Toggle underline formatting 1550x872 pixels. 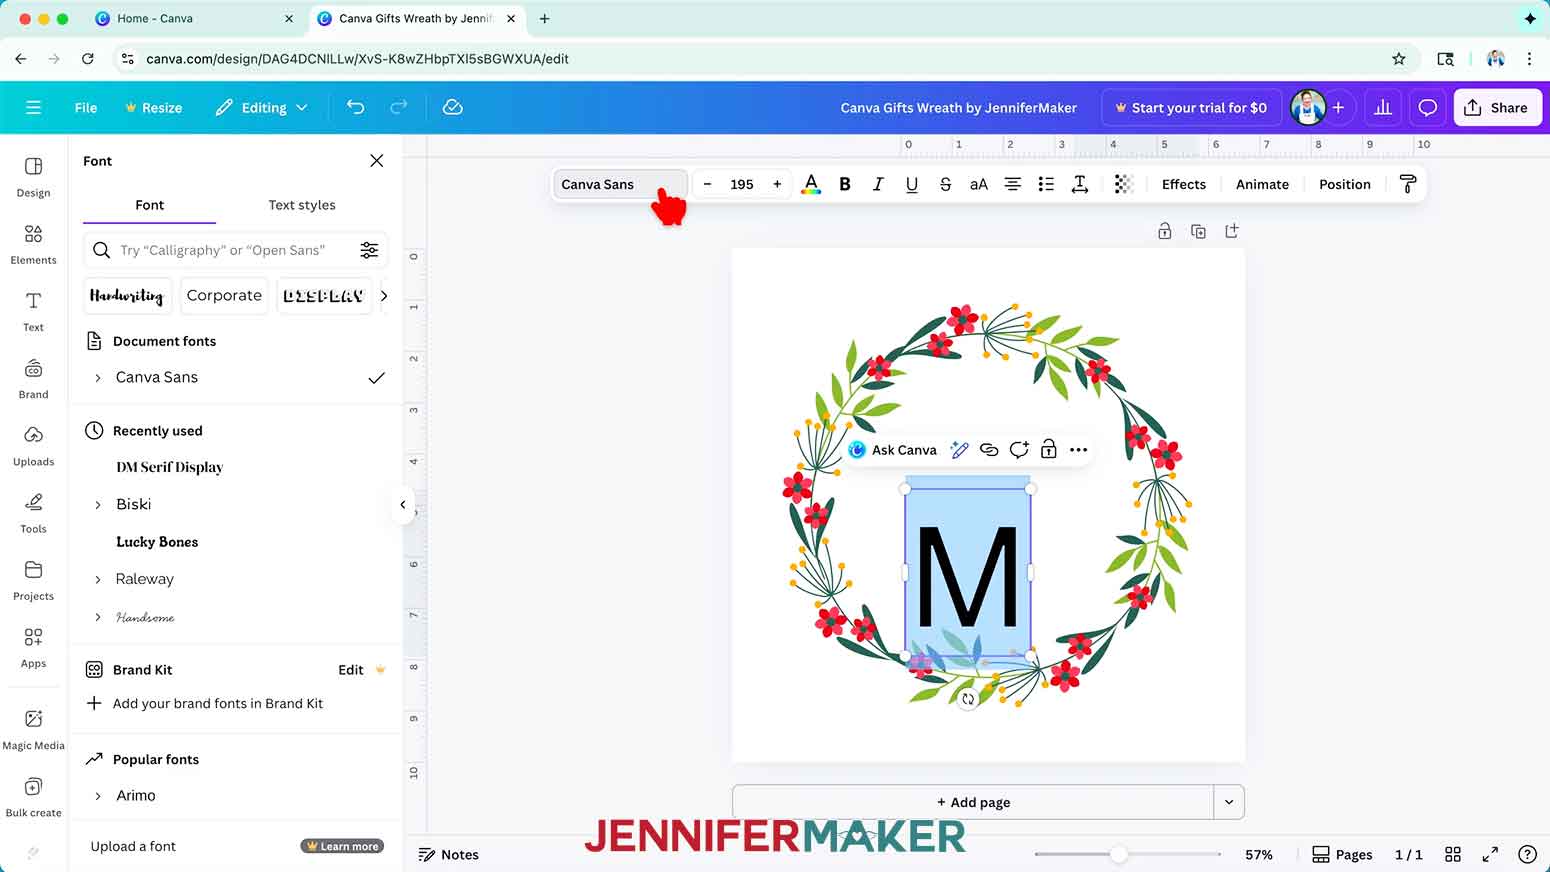pyautogui.click(x=911, y=184)
